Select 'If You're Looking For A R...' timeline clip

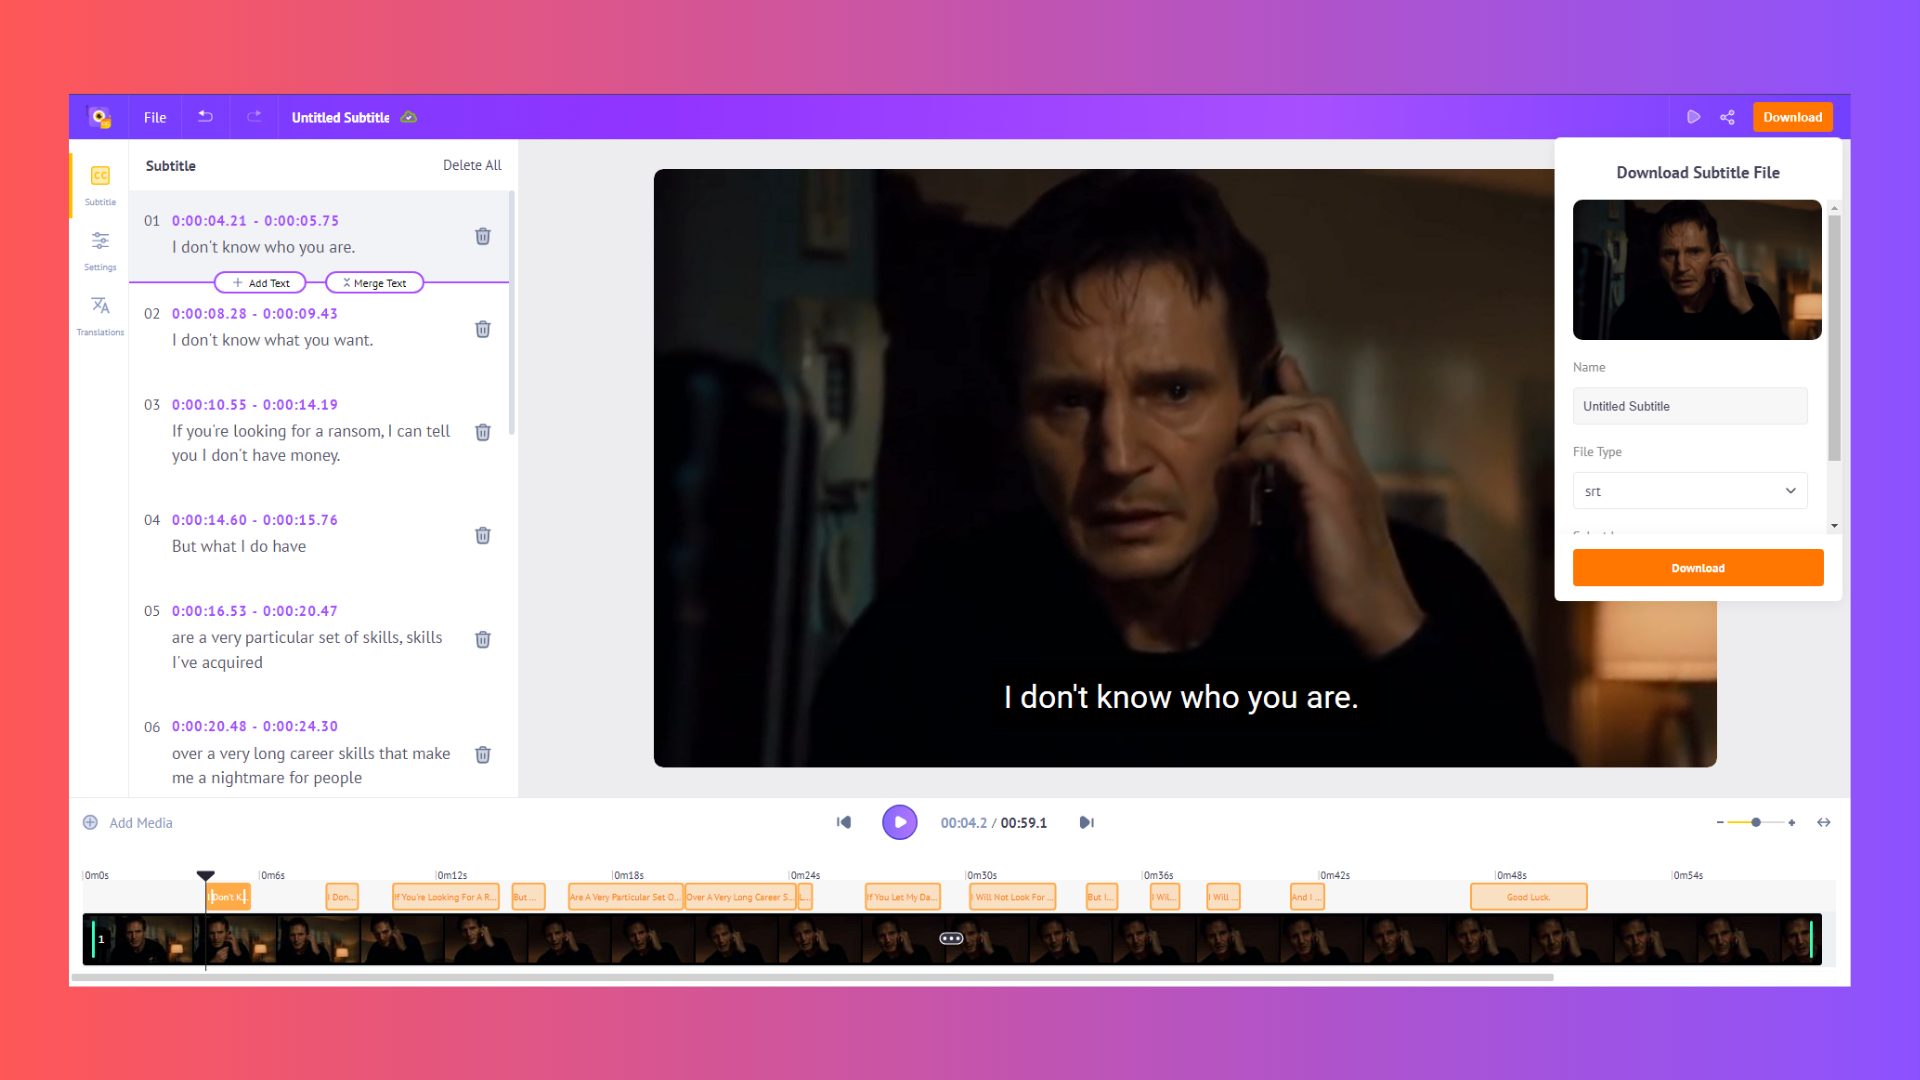(445, 897)
